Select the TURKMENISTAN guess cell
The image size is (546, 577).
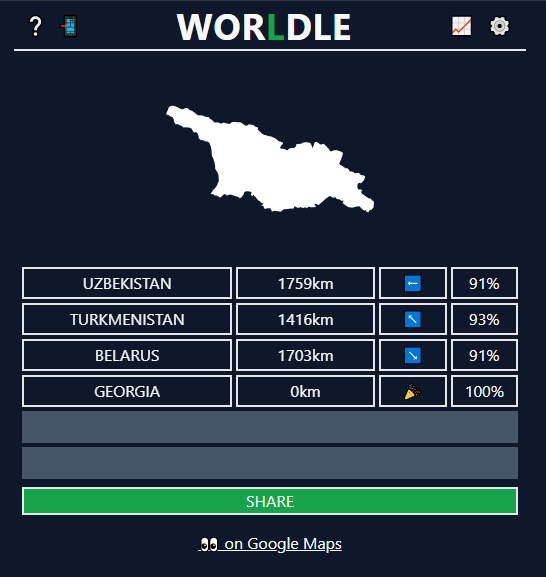(127, 319)
